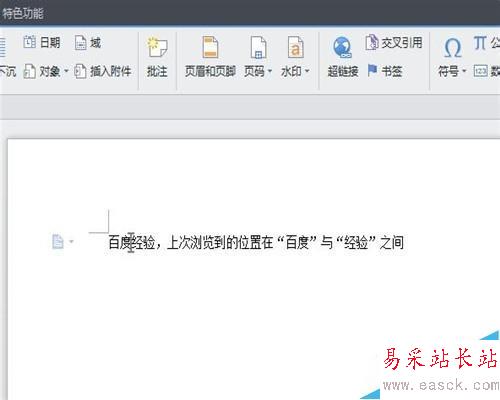Screen dimensions: 500x400
Task: Click the word 之间 in document
Action: click(x=392, y=242)
